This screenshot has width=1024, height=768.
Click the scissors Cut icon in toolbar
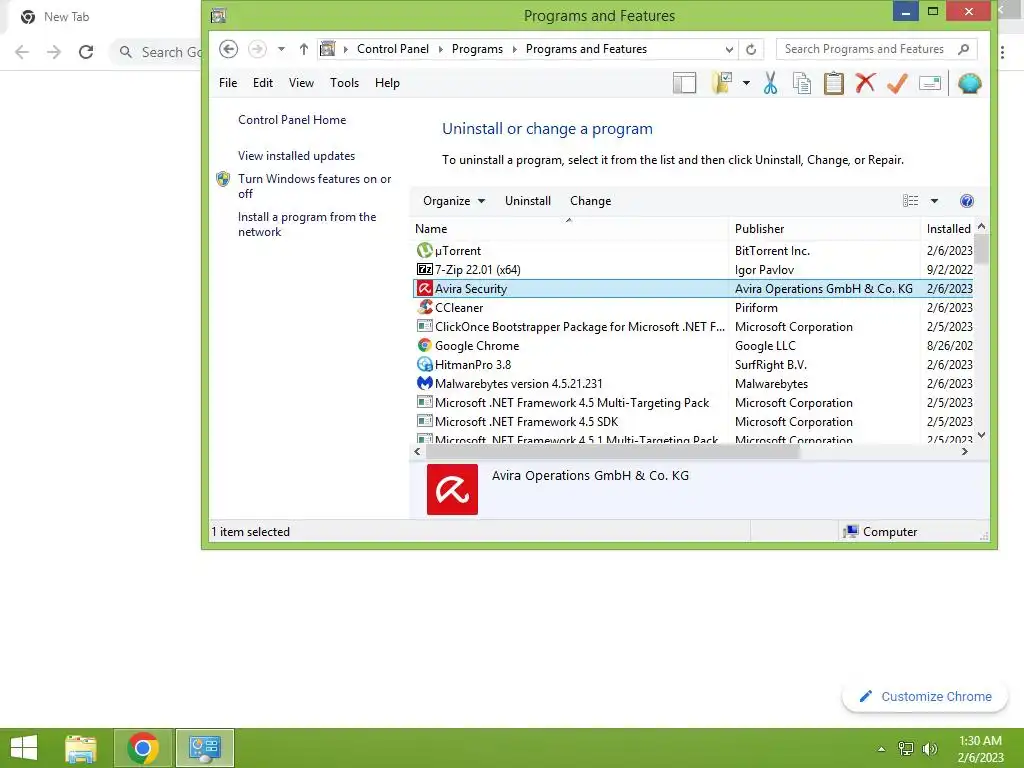(771, 84)
